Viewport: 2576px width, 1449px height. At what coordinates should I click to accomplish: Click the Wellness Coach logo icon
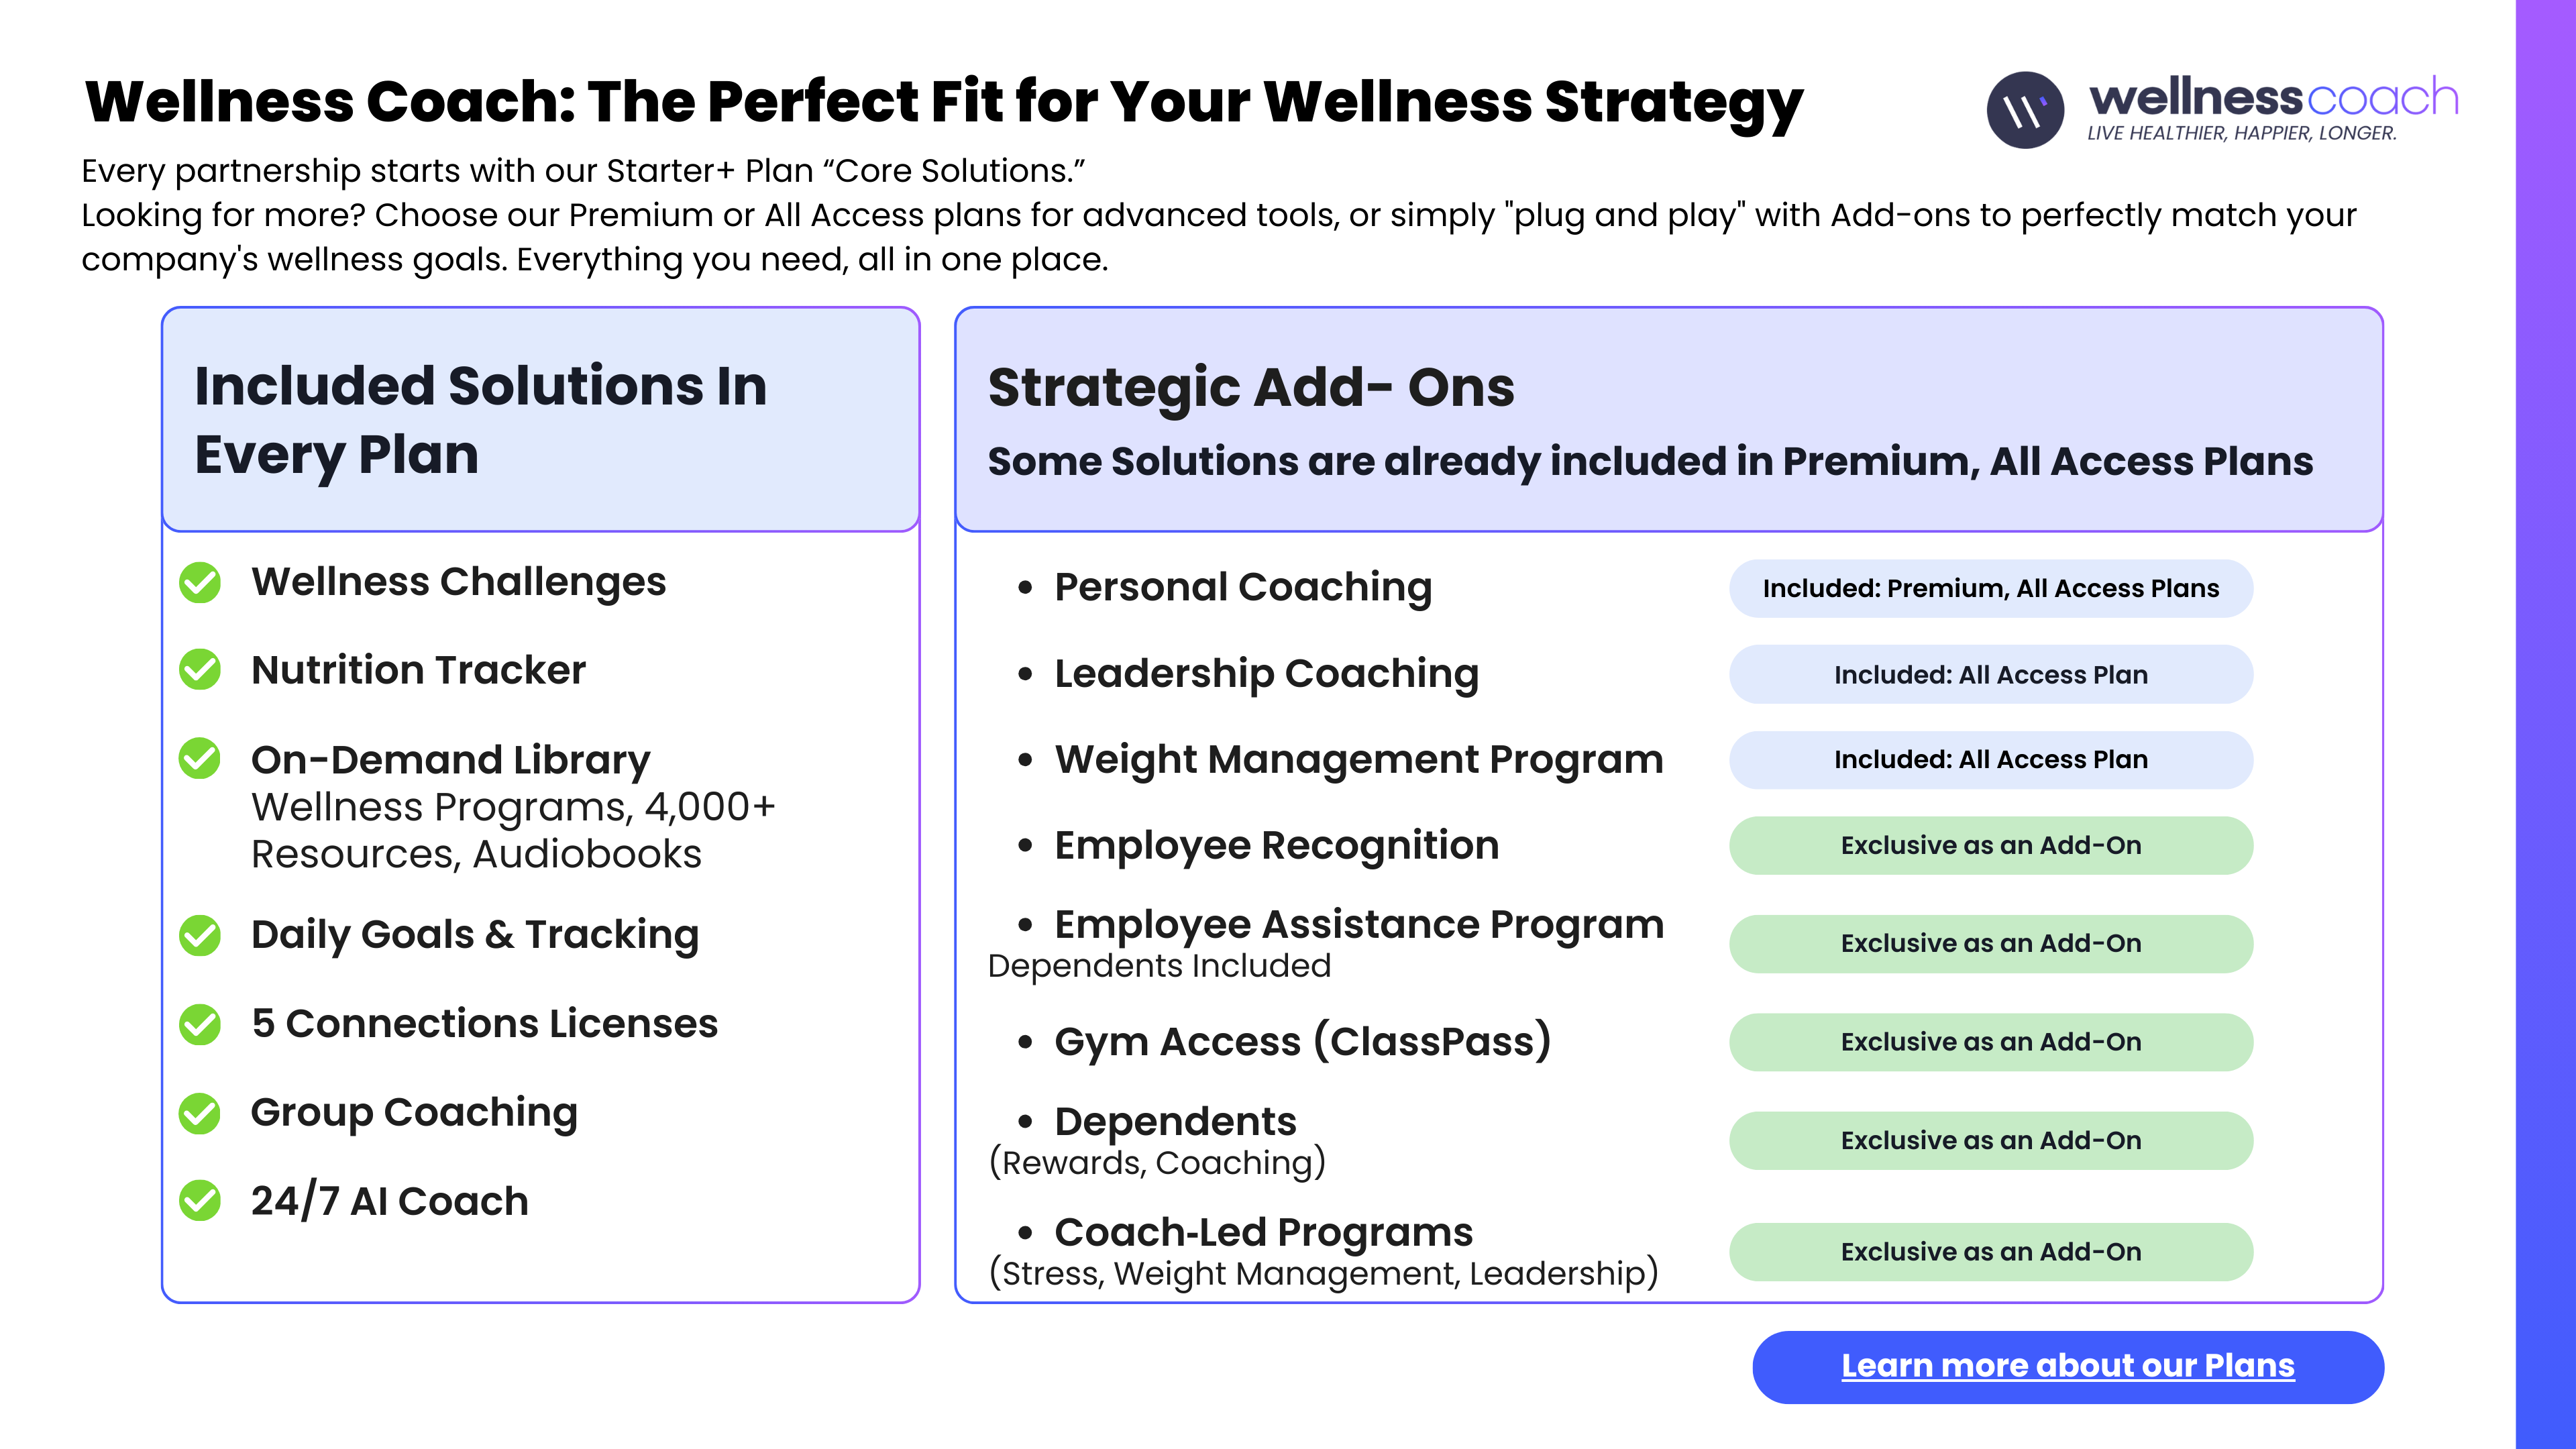(x=2025, y=110)
